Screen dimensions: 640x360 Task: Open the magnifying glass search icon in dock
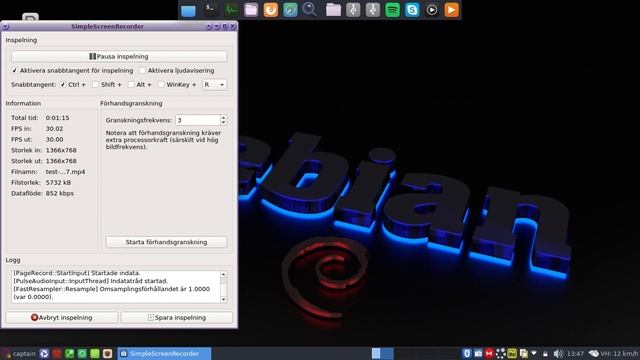309,9
